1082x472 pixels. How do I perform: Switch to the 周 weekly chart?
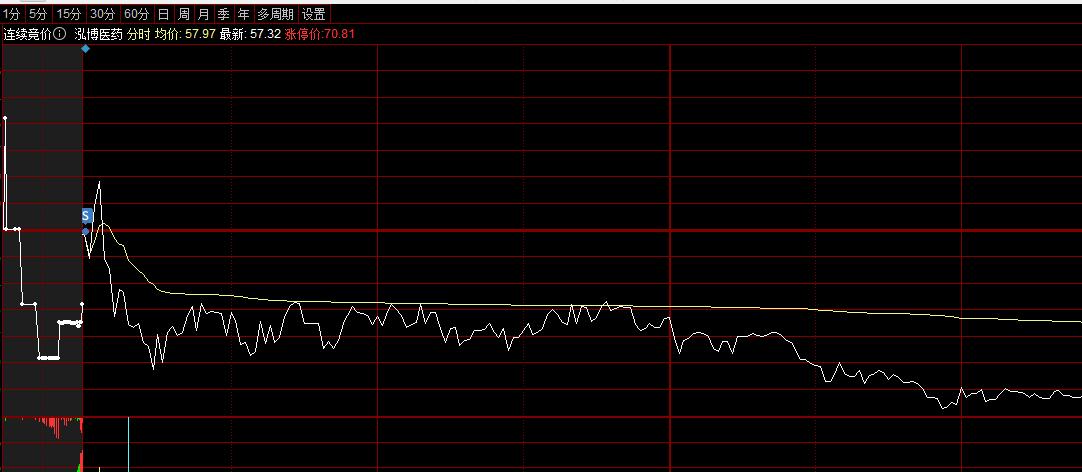(x=184, y=14)
